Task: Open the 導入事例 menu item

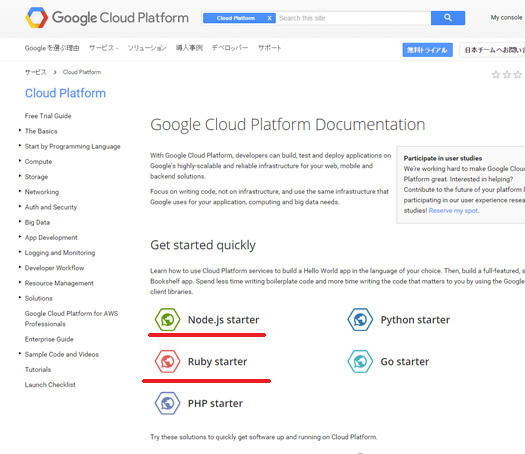Action: pyautogui.click(x=189, y=48)
